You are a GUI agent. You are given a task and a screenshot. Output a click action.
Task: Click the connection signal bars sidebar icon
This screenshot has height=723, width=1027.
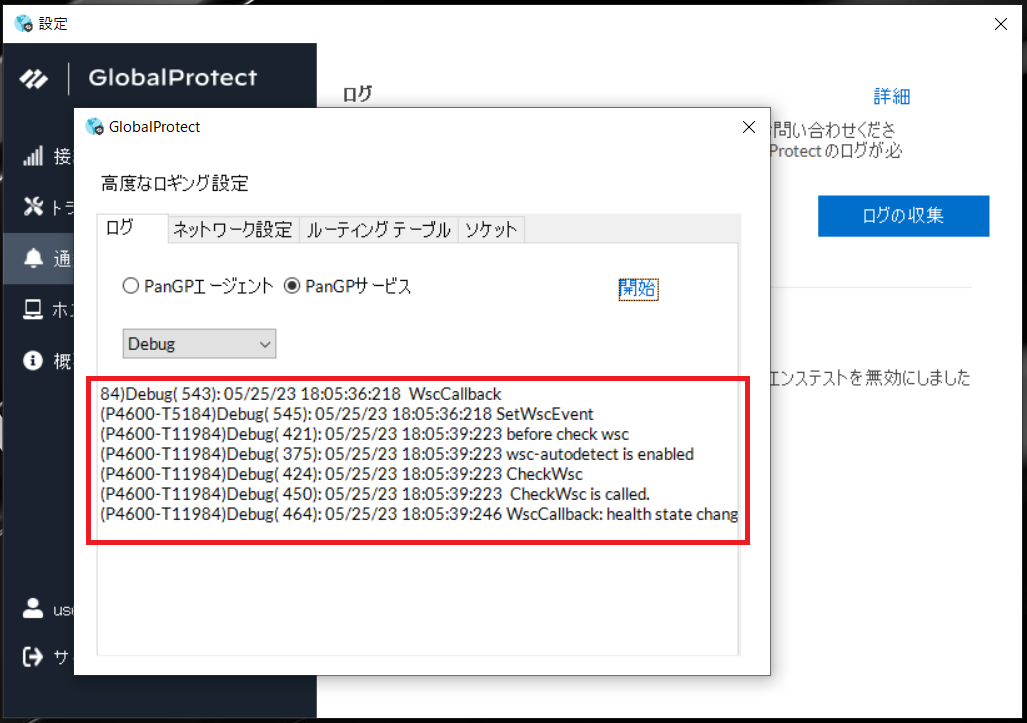pos(33,156)
